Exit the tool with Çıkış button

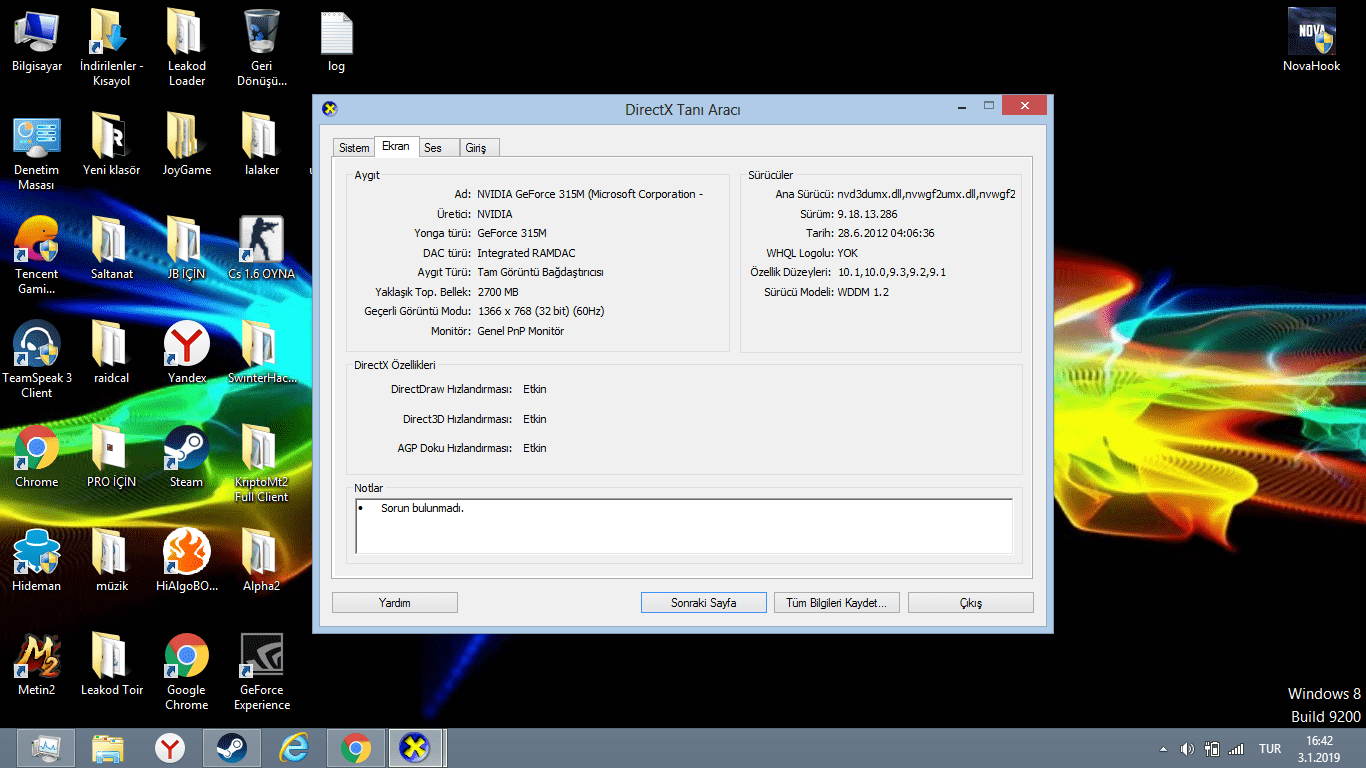971,603
